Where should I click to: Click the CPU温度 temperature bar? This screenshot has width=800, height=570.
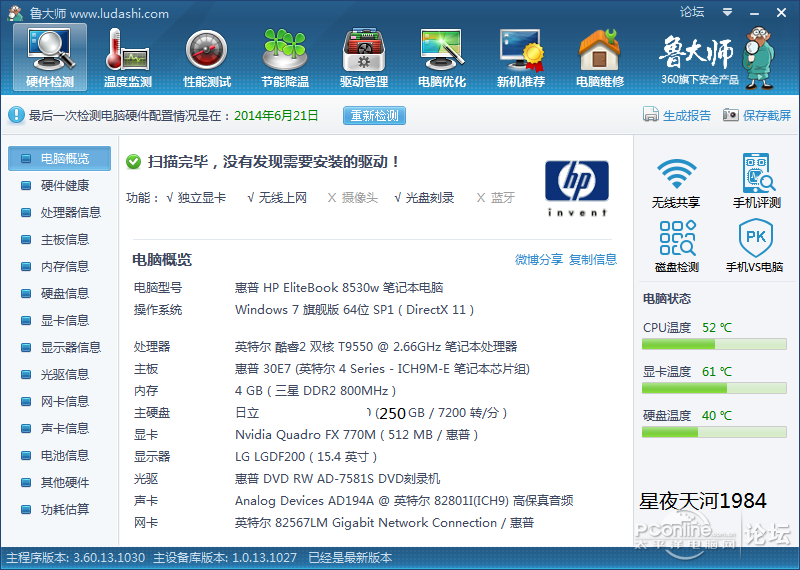(714, 344)
